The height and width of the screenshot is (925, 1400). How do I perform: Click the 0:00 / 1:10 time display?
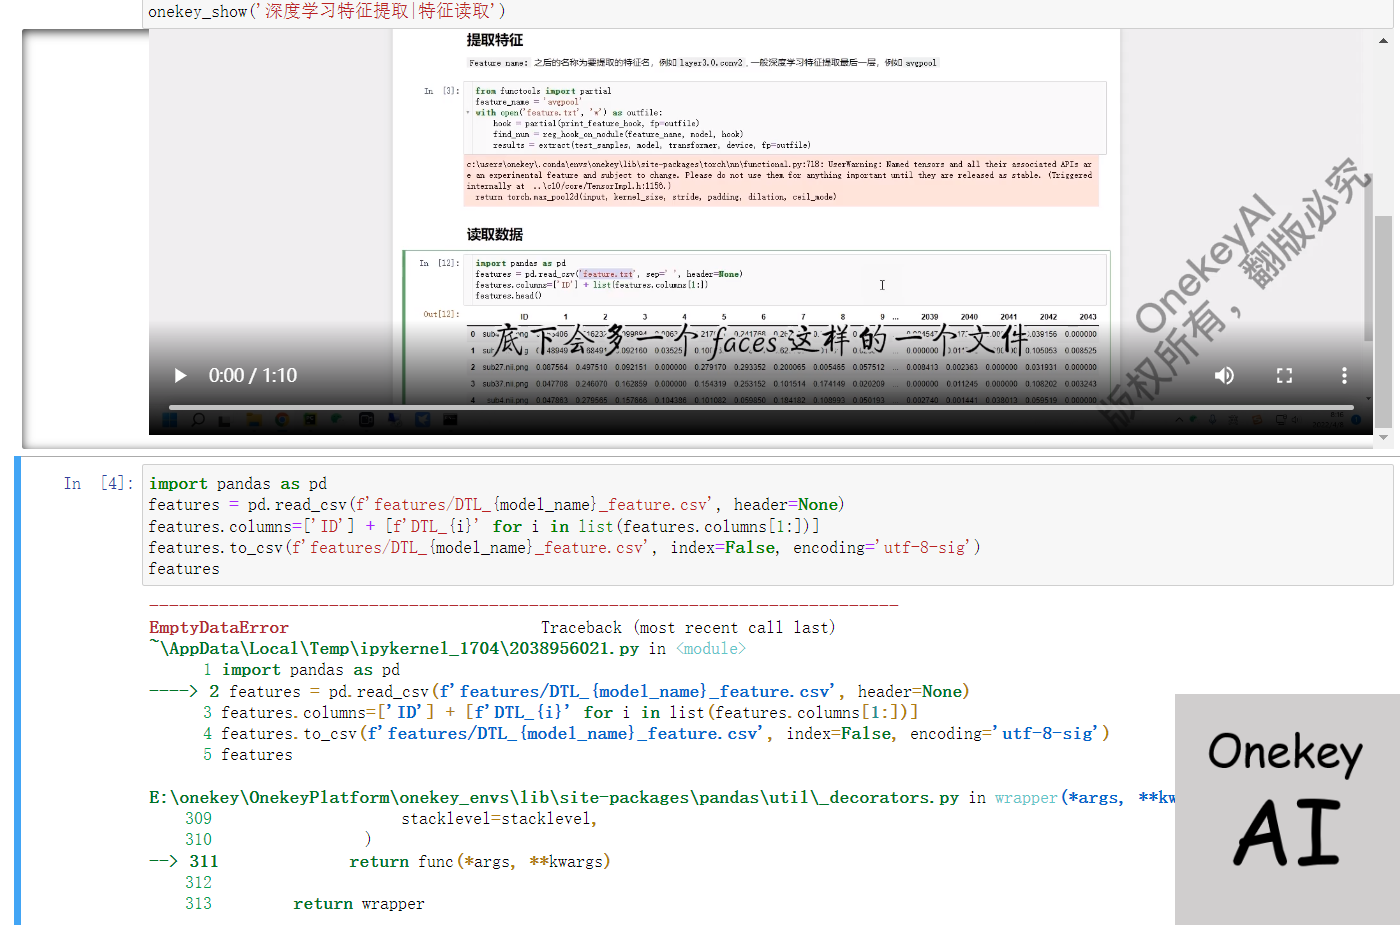253,376
